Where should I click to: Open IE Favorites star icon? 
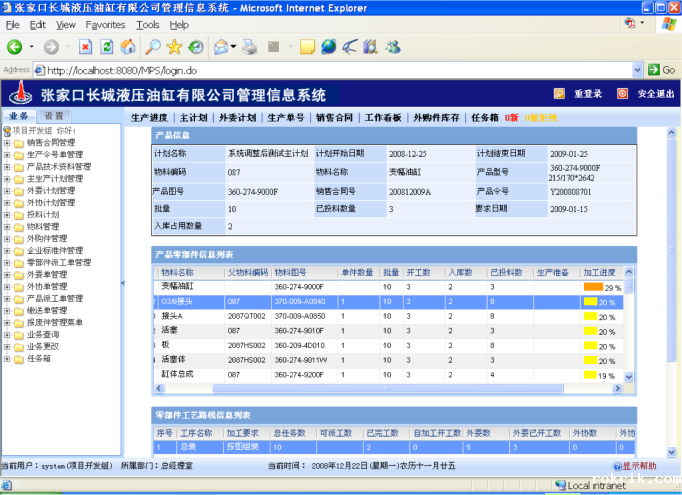pyautogui.click(x=174, y=46)
